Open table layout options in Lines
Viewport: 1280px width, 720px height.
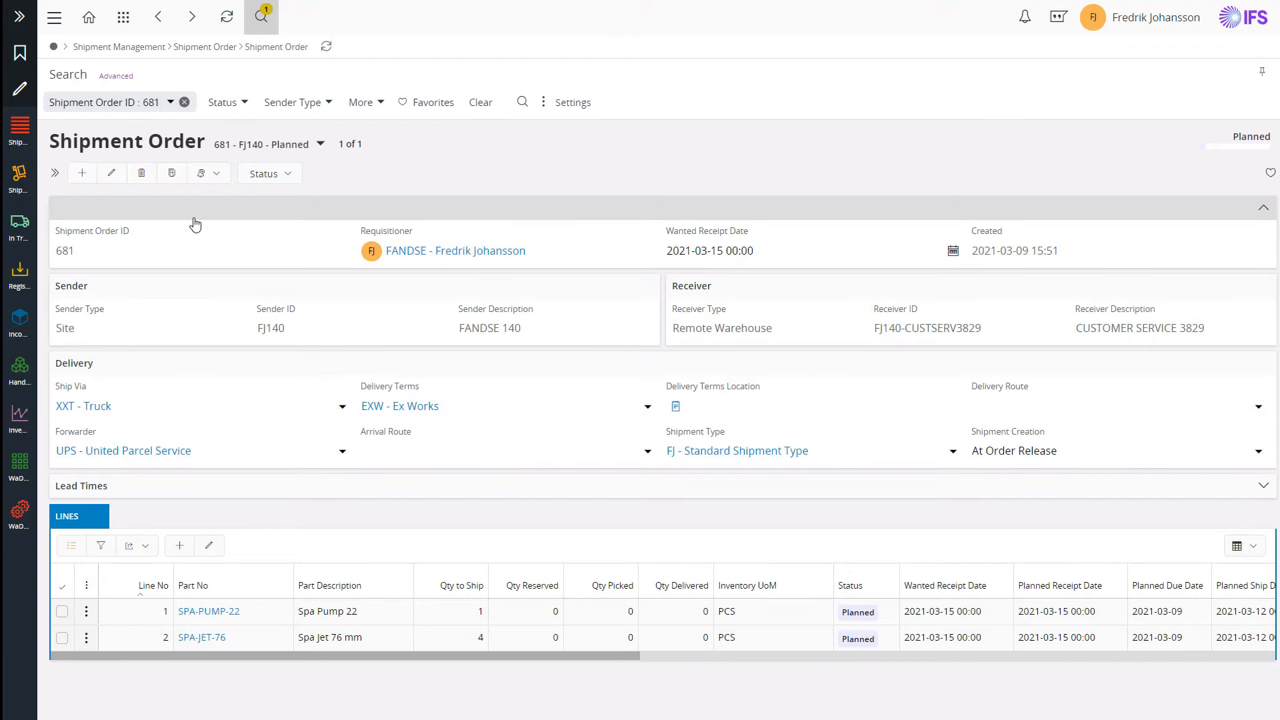click(x=1244, y=545)
